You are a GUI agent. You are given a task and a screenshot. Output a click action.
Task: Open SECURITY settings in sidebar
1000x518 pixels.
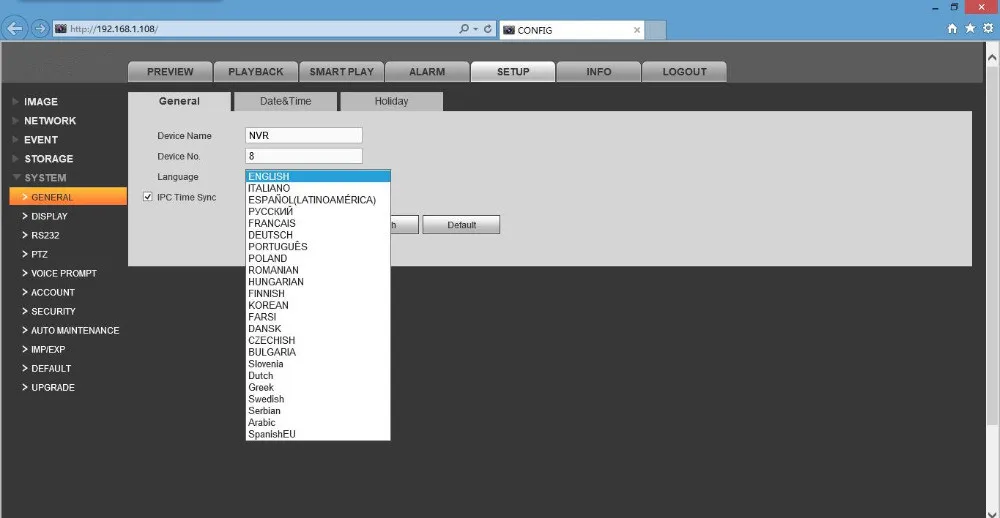pos(53,311)
